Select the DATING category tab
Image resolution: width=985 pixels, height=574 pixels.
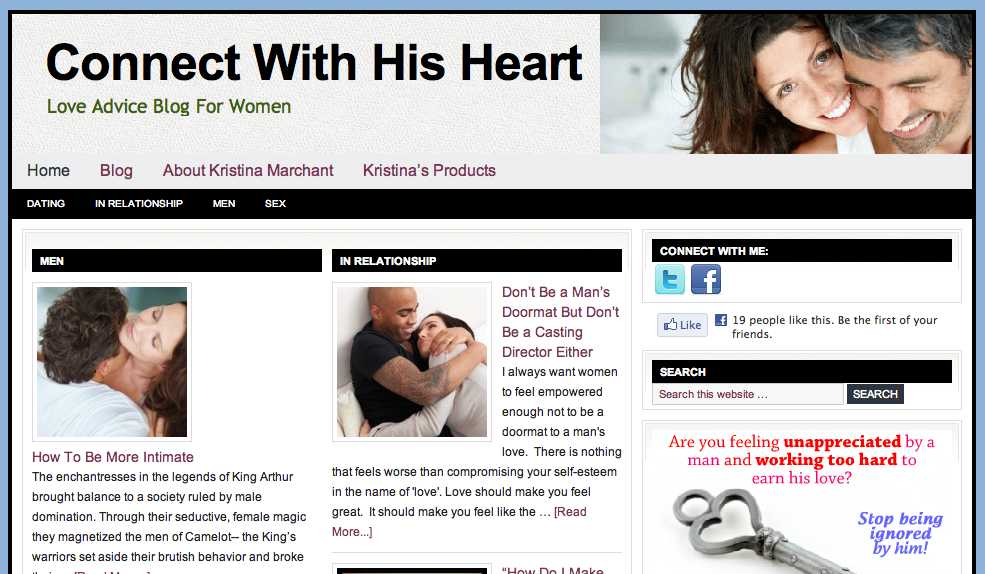(x=46, y=203)
